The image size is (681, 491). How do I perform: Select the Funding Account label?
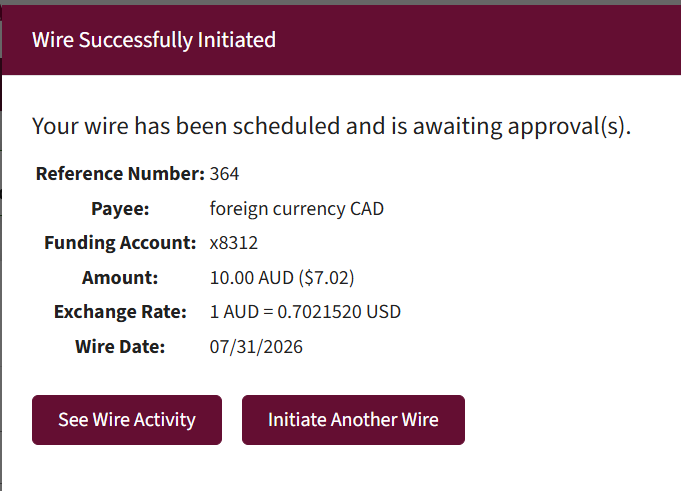click(120, 243)
